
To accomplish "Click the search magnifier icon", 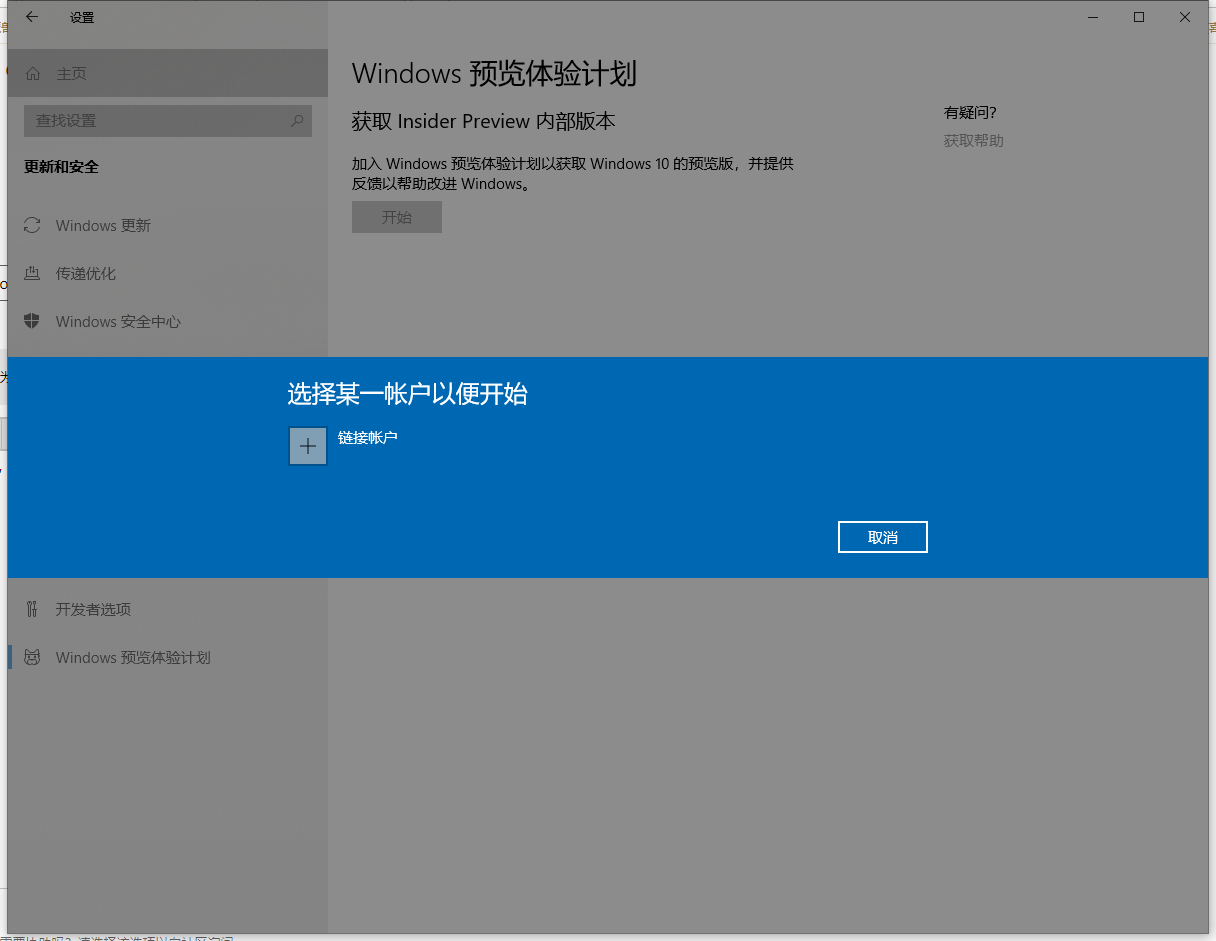I will (297, 121).
